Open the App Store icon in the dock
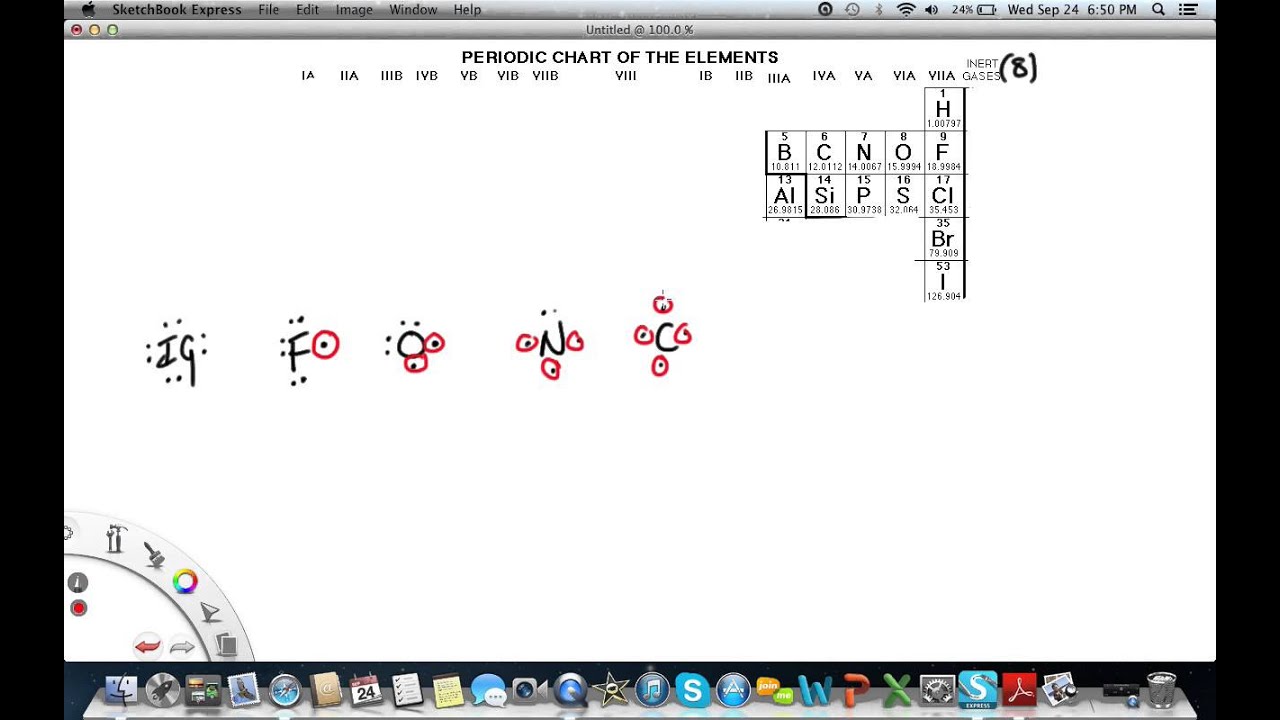This screenshot has height=720, width=1280. (733, 690)
